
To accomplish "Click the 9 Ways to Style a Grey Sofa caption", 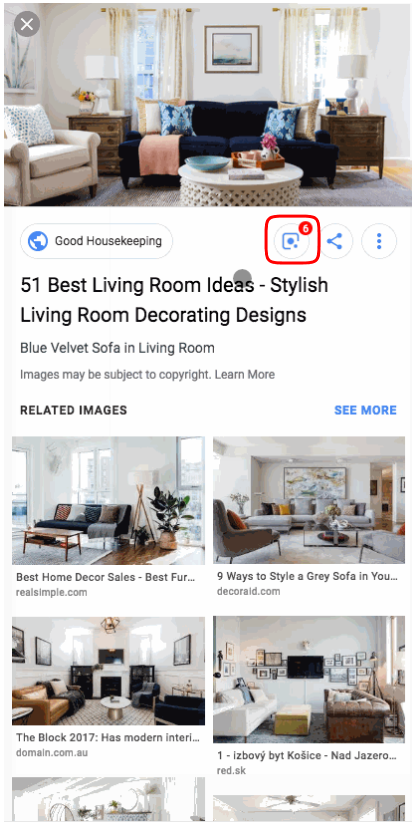I will (x=307, y=576).
